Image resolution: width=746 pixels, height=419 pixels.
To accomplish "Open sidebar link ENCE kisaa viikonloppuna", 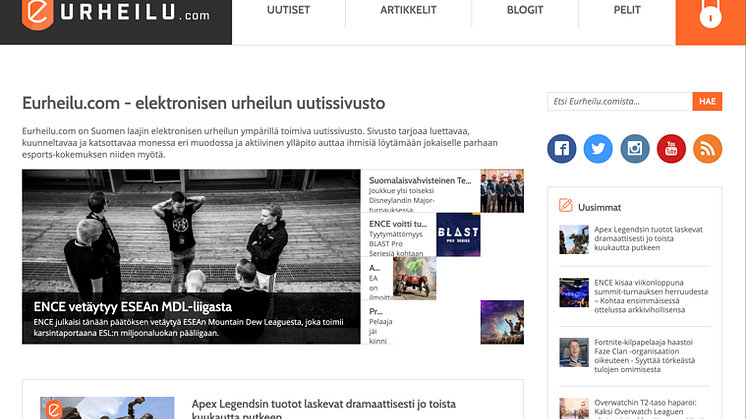I will (x=651, y=296).
